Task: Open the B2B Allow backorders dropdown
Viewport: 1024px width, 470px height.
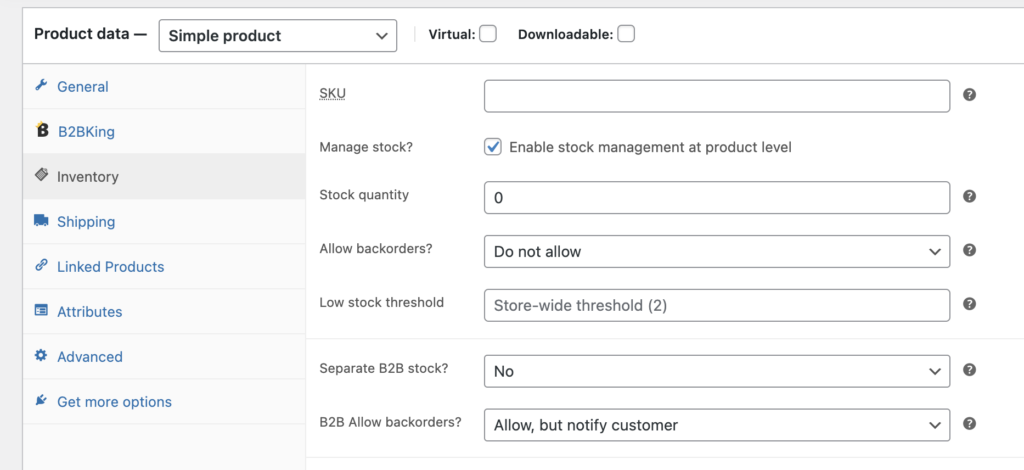Action: pyautogui.click(x=716, y=425)
